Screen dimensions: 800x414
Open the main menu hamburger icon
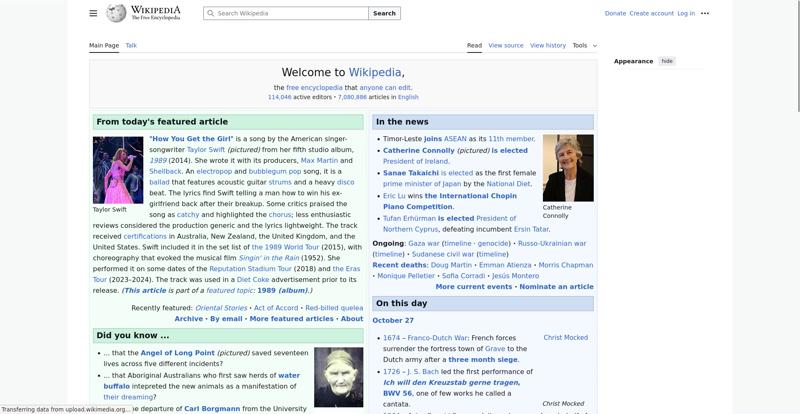pyautogui.click(x=93, y=13)
